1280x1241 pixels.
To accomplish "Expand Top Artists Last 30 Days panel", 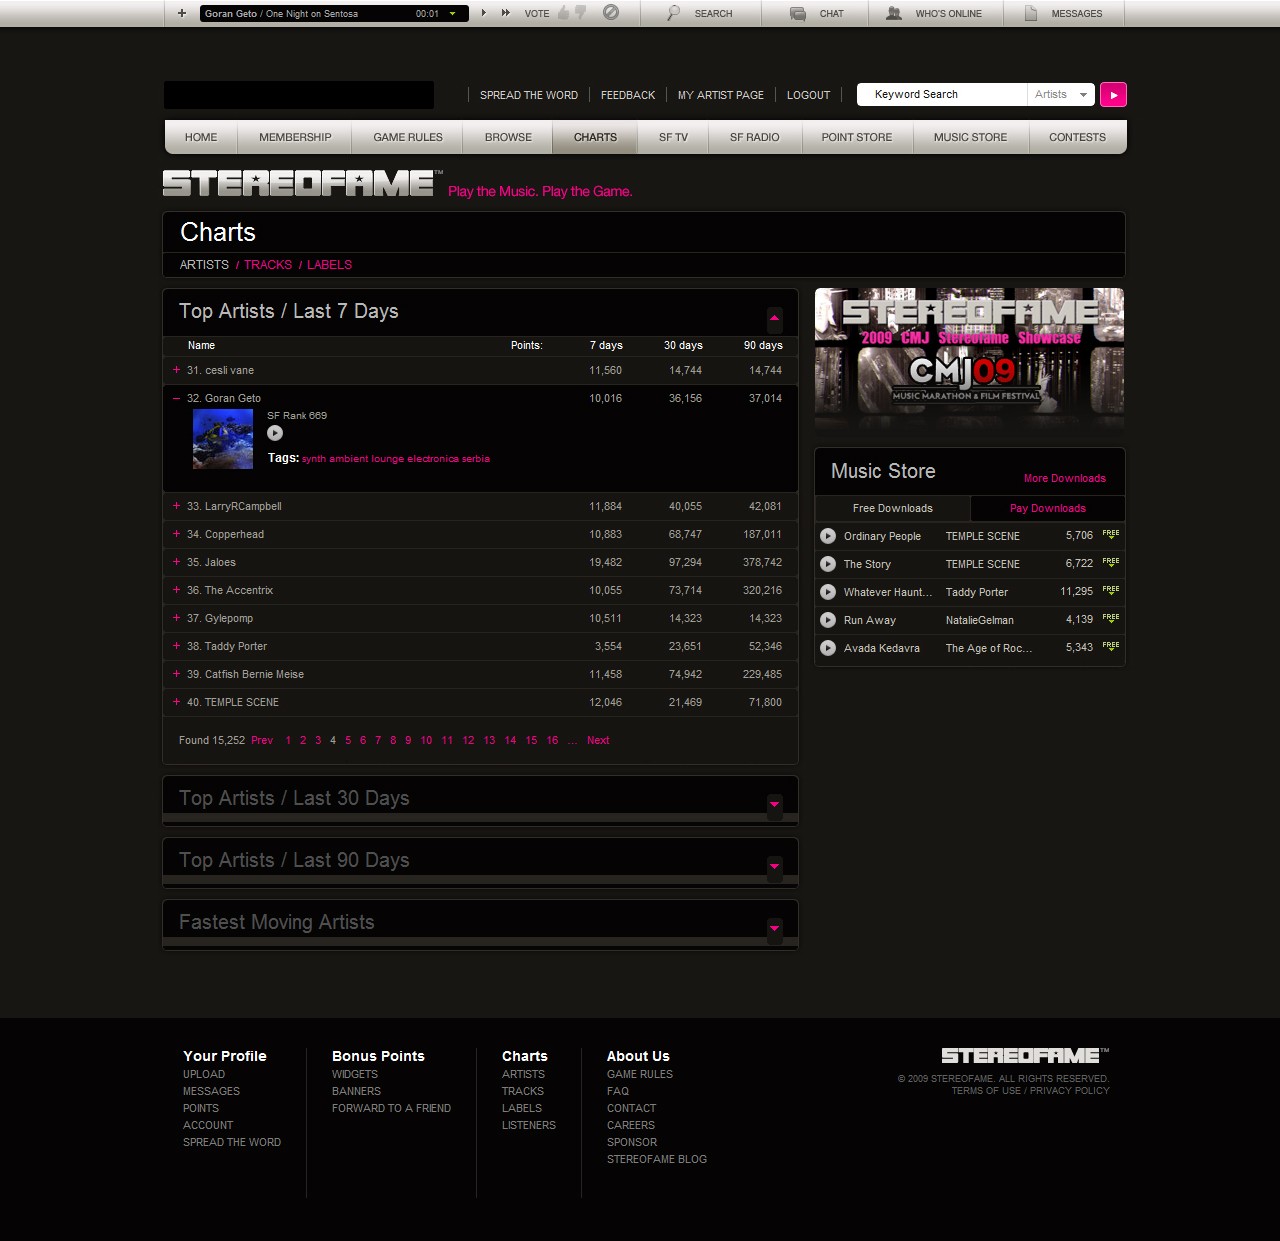I will [774, 804].
